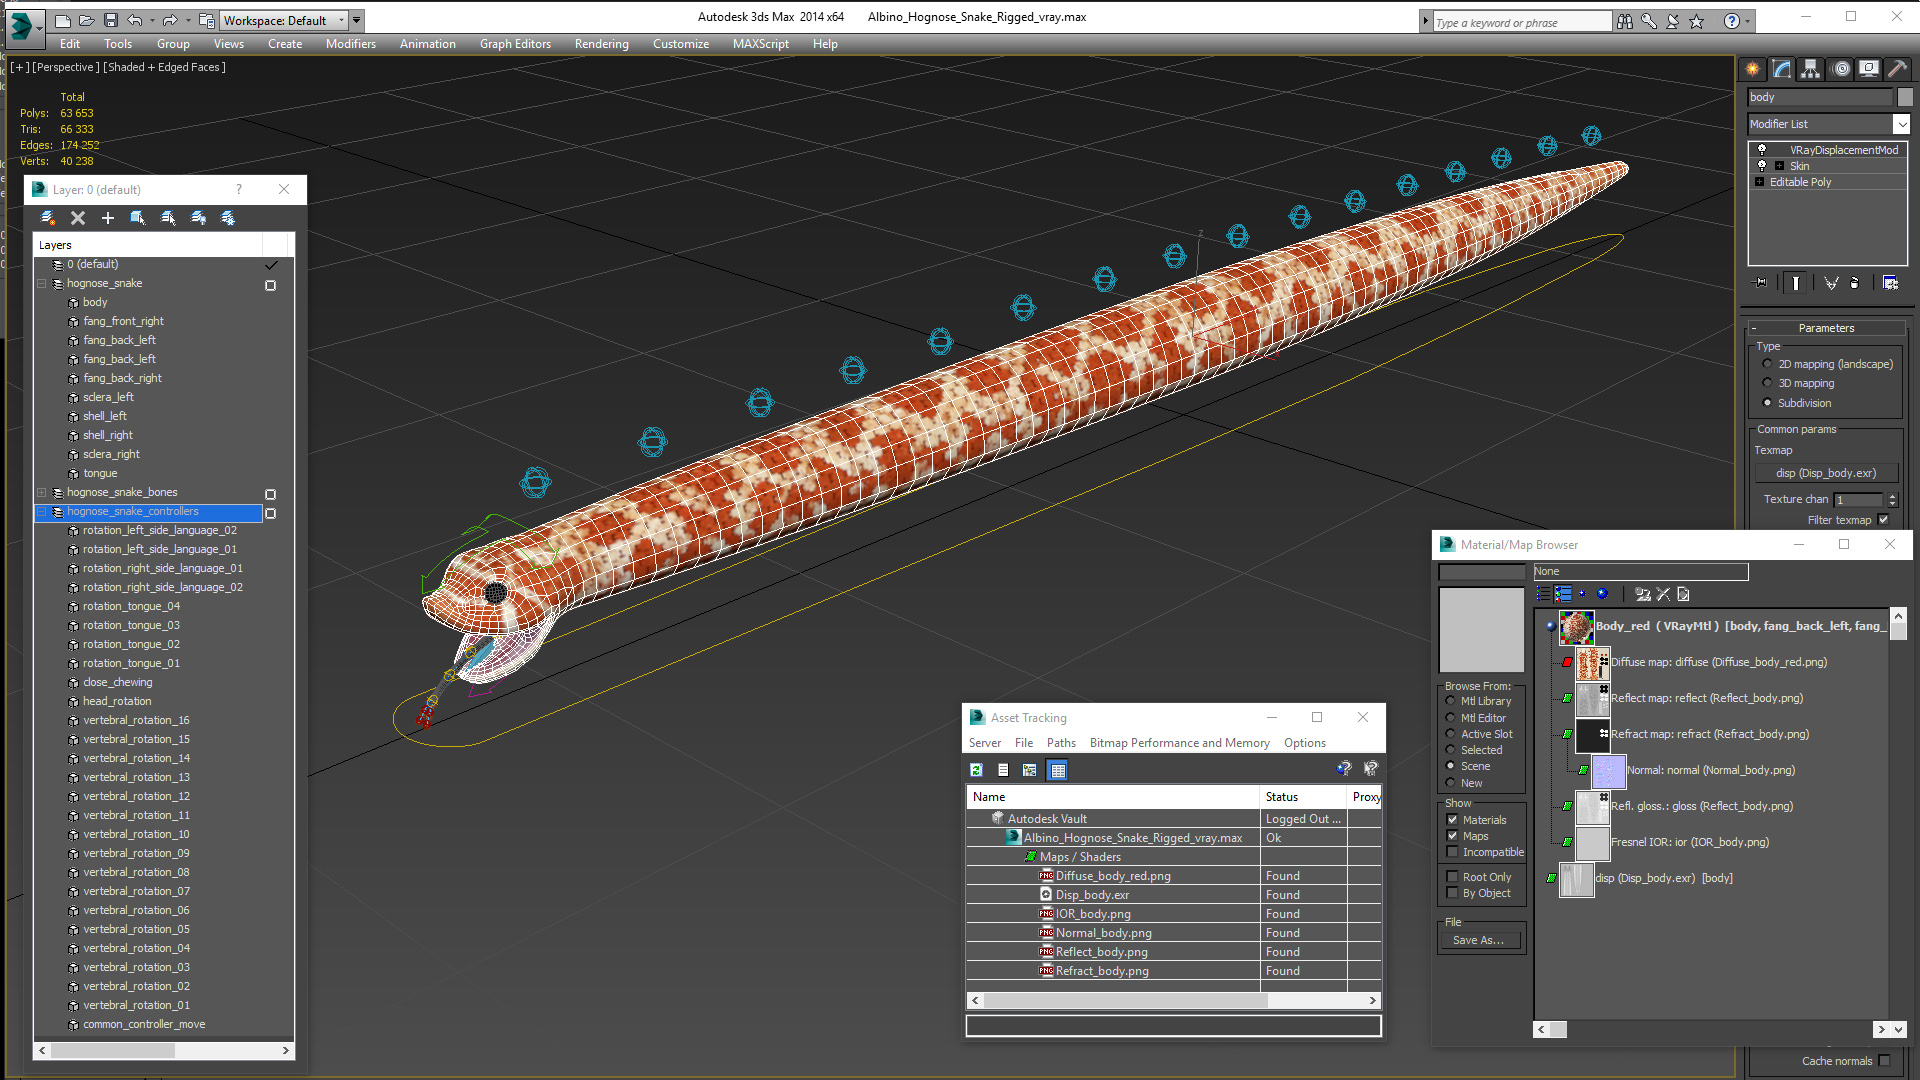Click Configure Modifier Sets icon

[x=1890, y=283]
